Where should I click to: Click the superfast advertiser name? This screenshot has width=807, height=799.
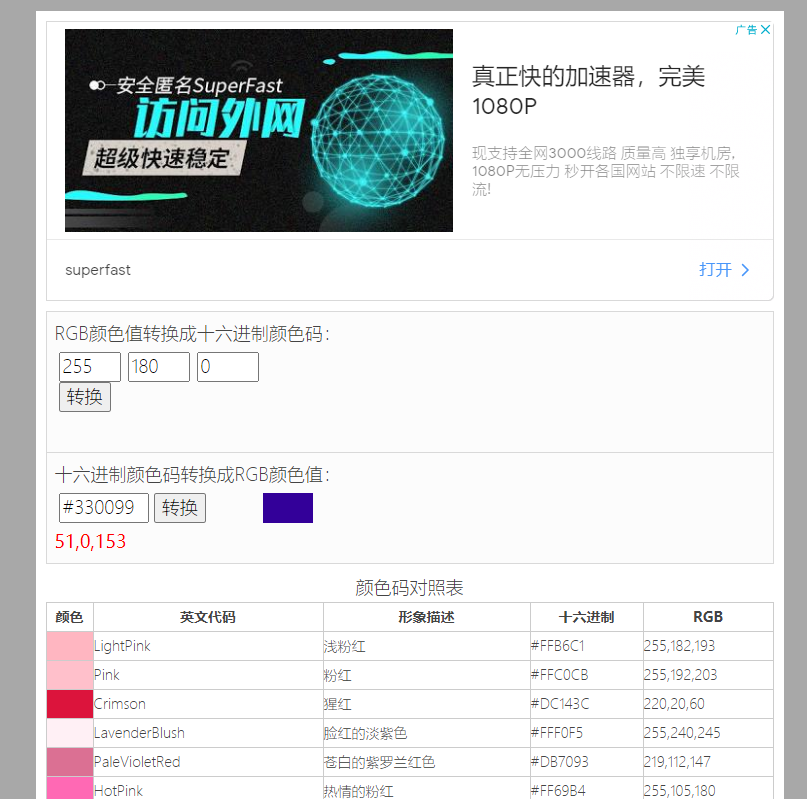click(x=98, y=270)
